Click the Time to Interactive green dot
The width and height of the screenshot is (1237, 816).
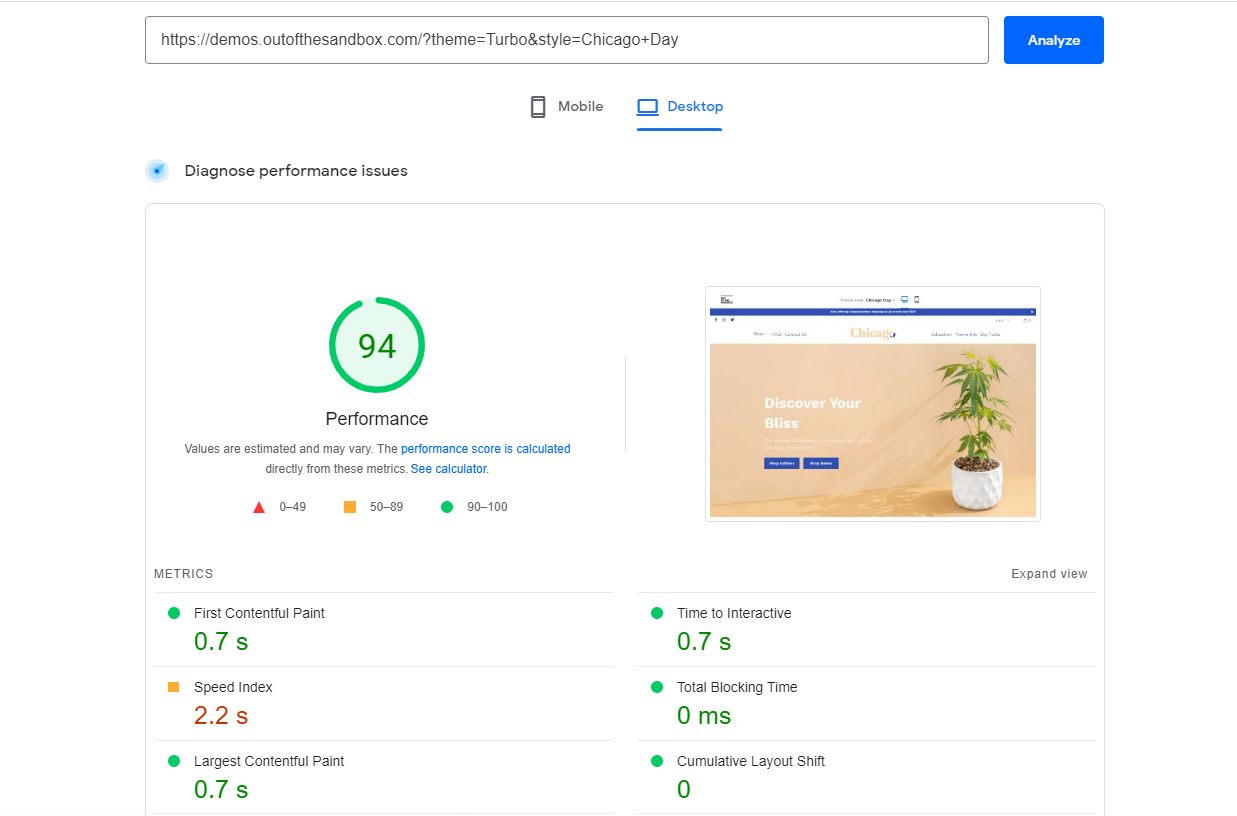tap(657, 613)
